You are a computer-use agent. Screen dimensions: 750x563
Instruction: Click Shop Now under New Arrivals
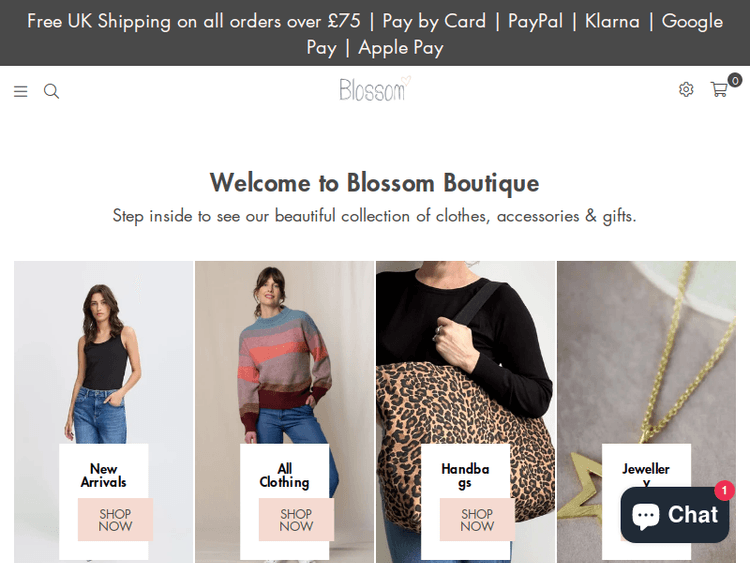[115, 520]
